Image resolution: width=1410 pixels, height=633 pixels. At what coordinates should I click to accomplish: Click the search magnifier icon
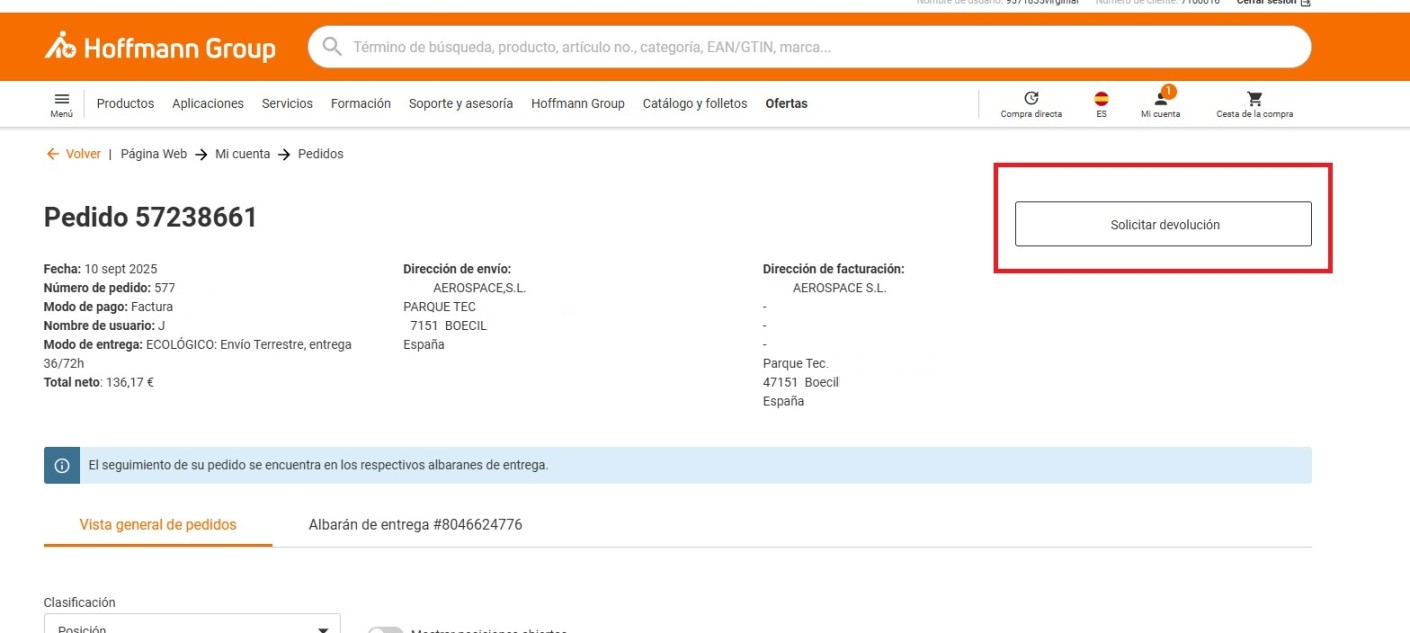point(333,47)
